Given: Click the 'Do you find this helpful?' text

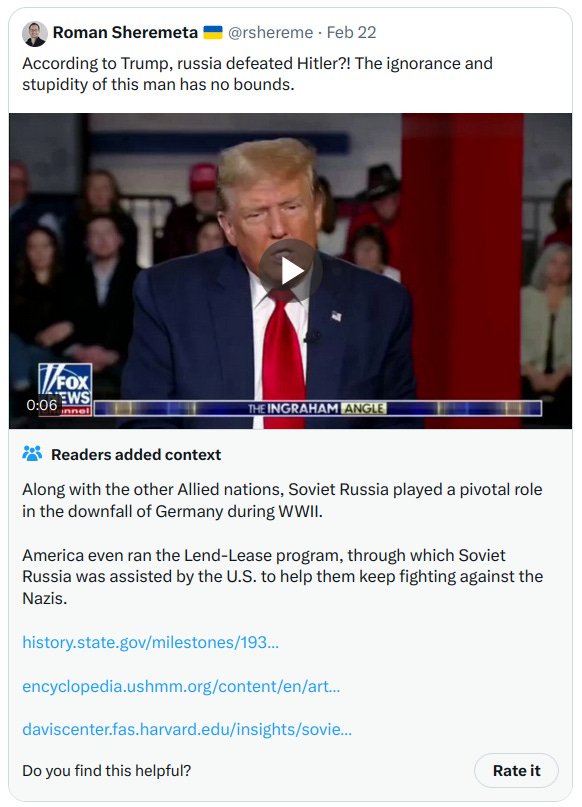Looking at the screenshot, I should point(107,770).
